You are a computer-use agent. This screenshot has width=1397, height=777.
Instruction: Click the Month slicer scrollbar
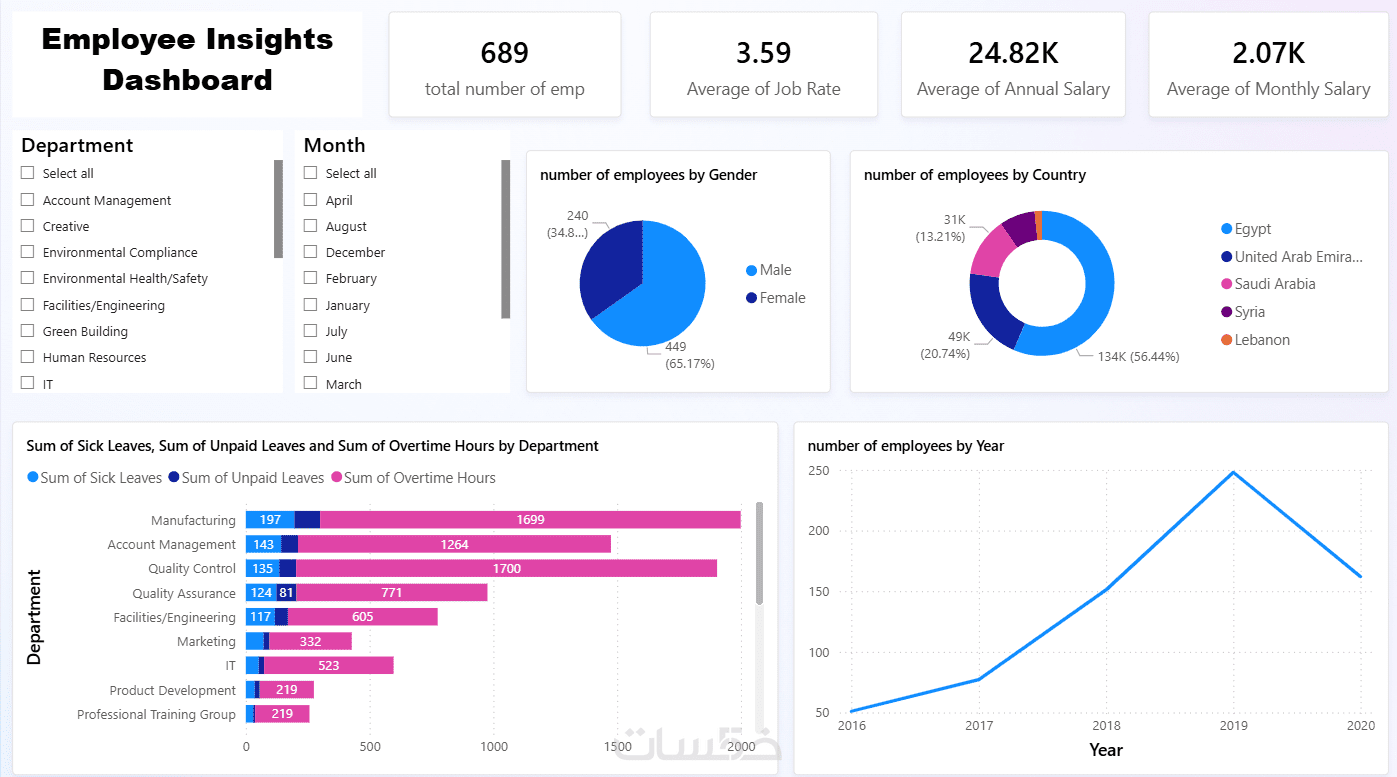tap(506, 239)
